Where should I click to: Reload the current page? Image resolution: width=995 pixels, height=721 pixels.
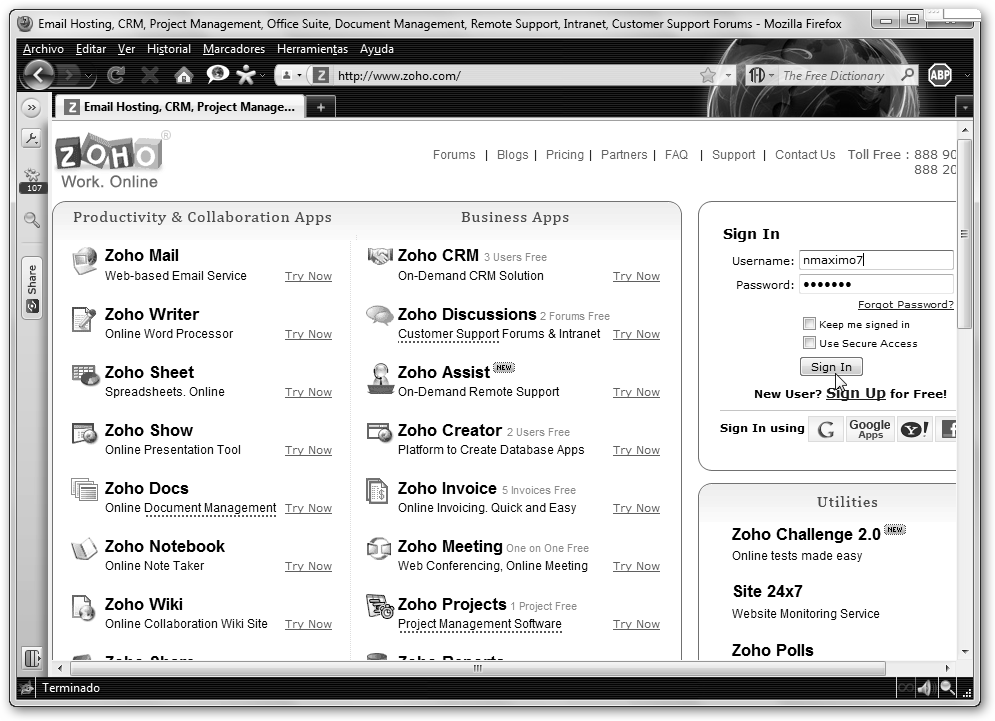[x=116, y=75]
